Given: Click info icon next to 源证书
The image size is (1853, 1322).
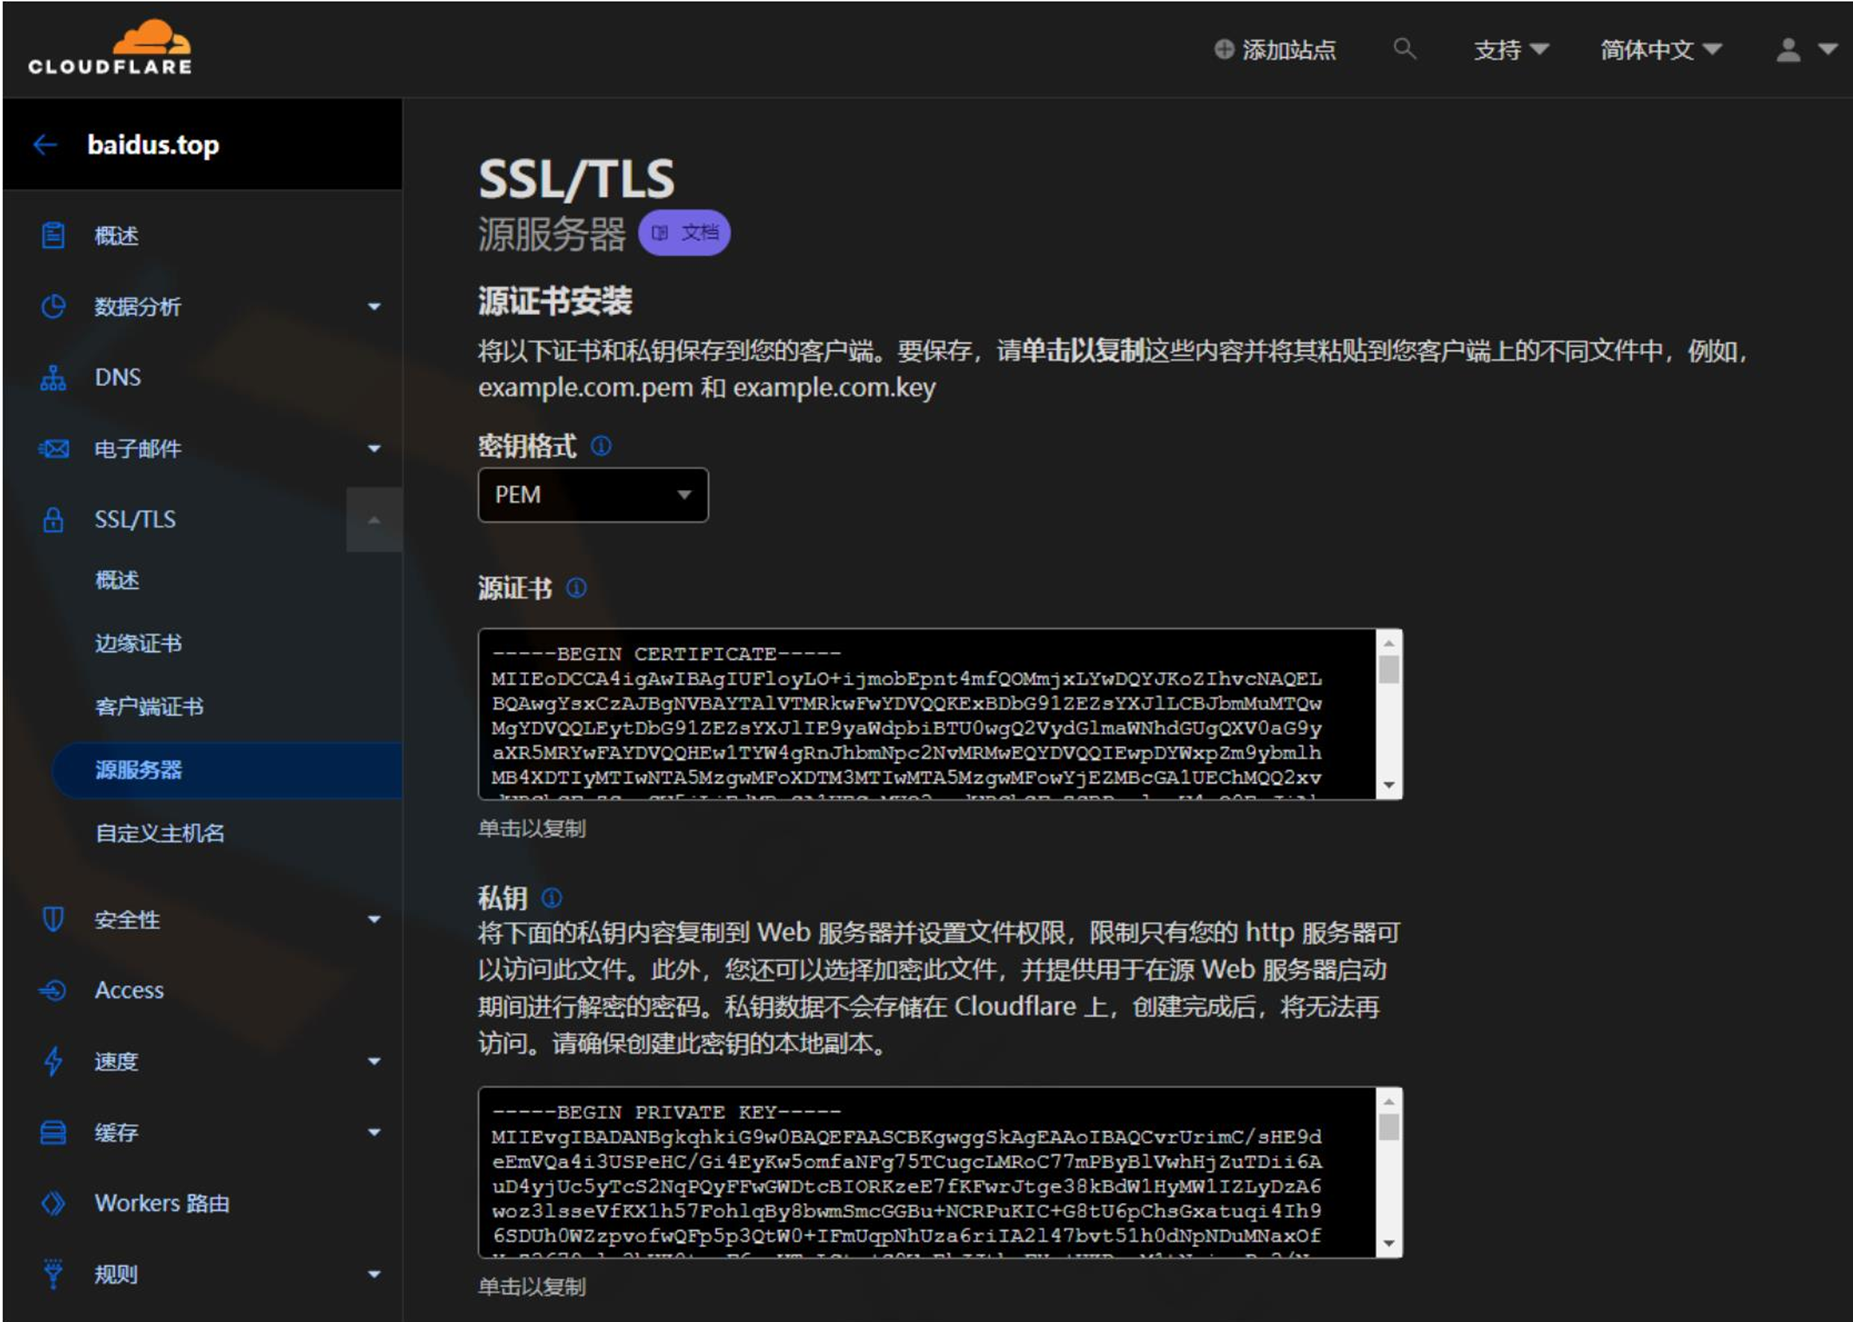Looking at the screenshot, I should point(577,588).
